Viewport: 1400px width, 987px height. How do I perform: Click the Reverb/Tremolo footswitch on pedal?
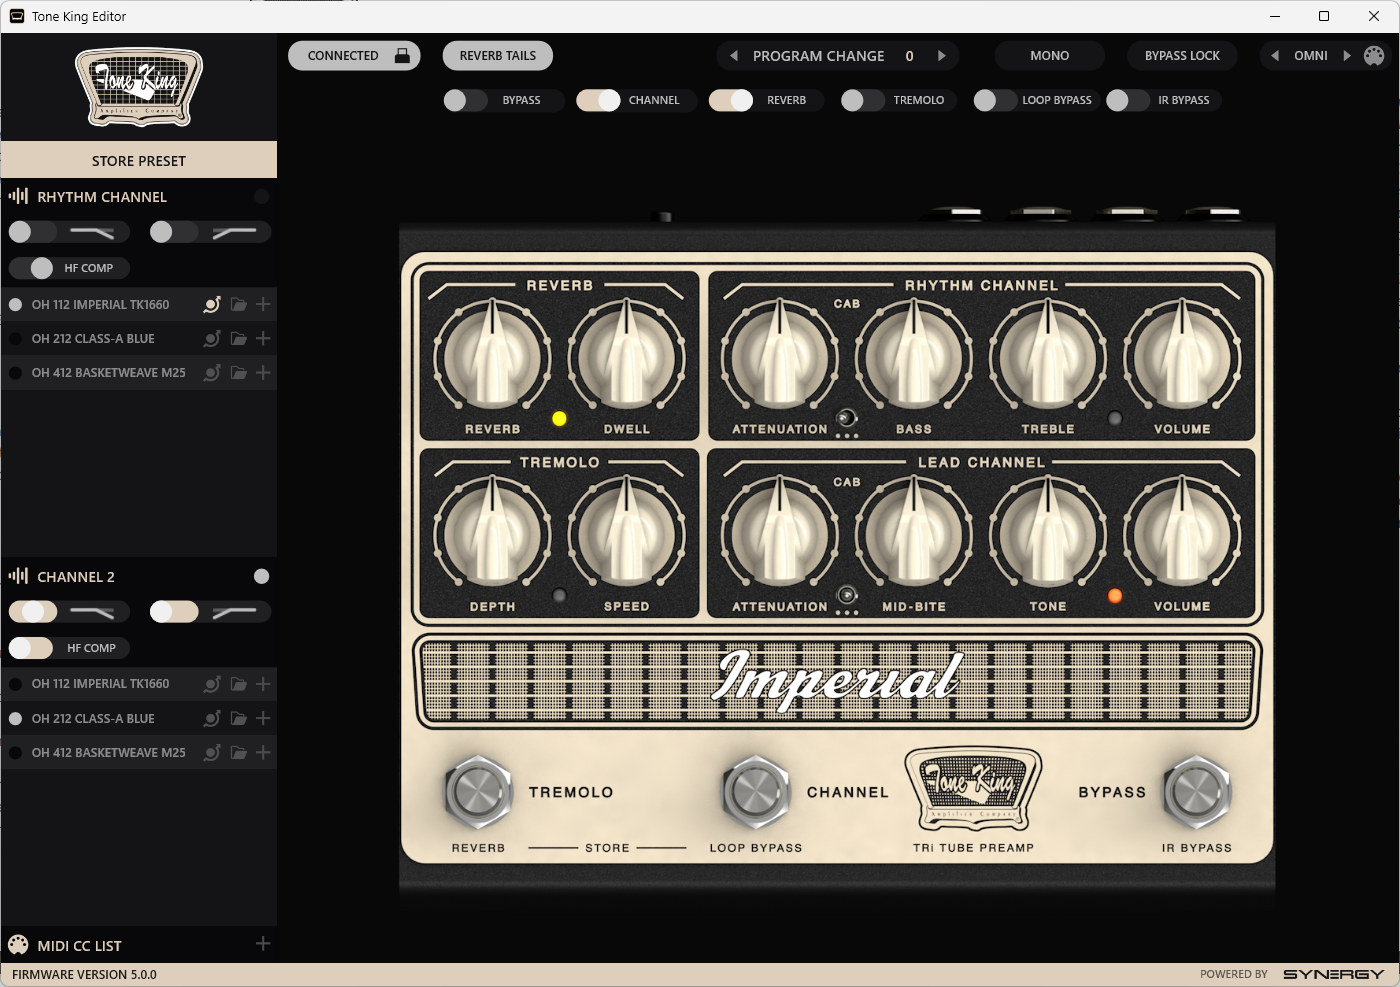[479, 792]
